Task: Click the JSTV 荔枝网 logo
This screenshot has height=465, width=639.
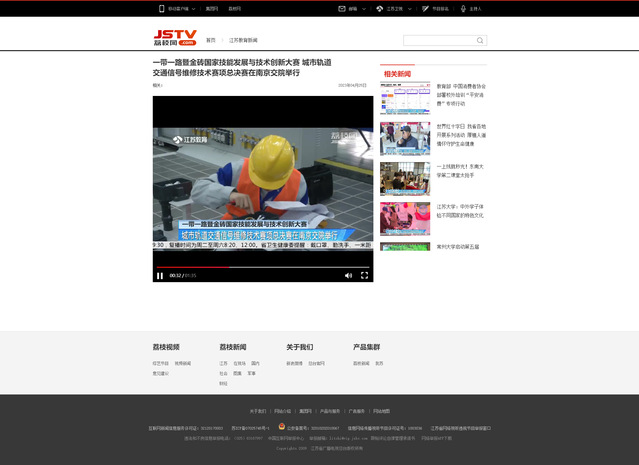Action: coord(172,39)
